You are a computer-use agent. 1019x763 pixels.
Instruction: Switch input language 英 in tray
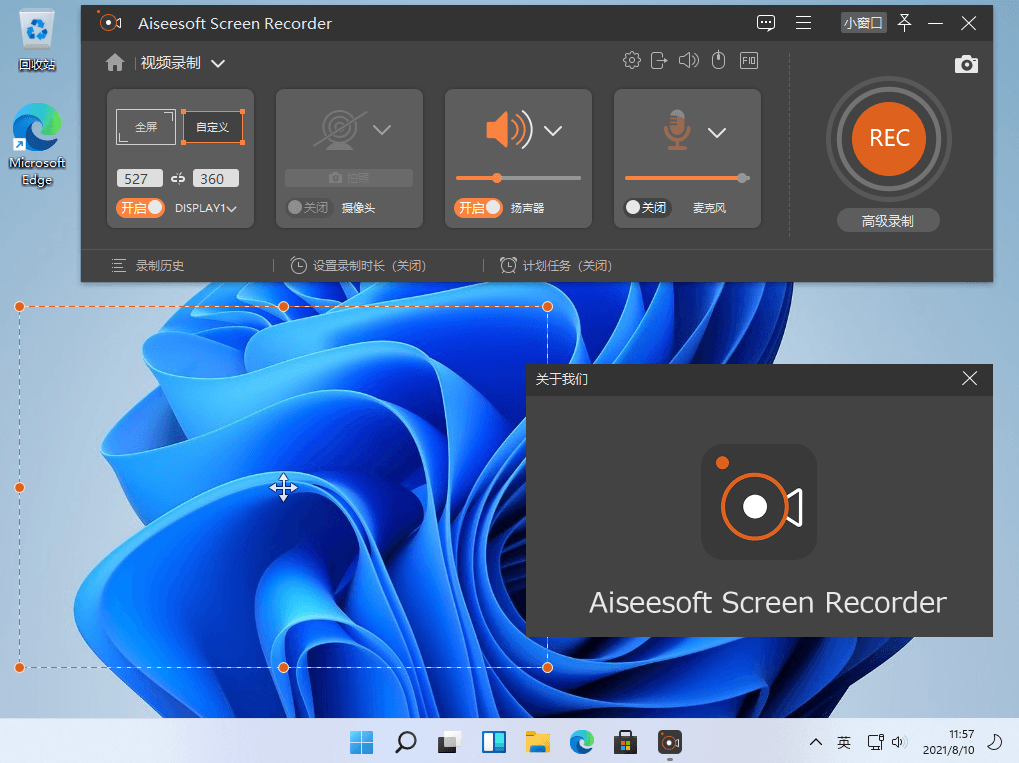click(844, 742)
